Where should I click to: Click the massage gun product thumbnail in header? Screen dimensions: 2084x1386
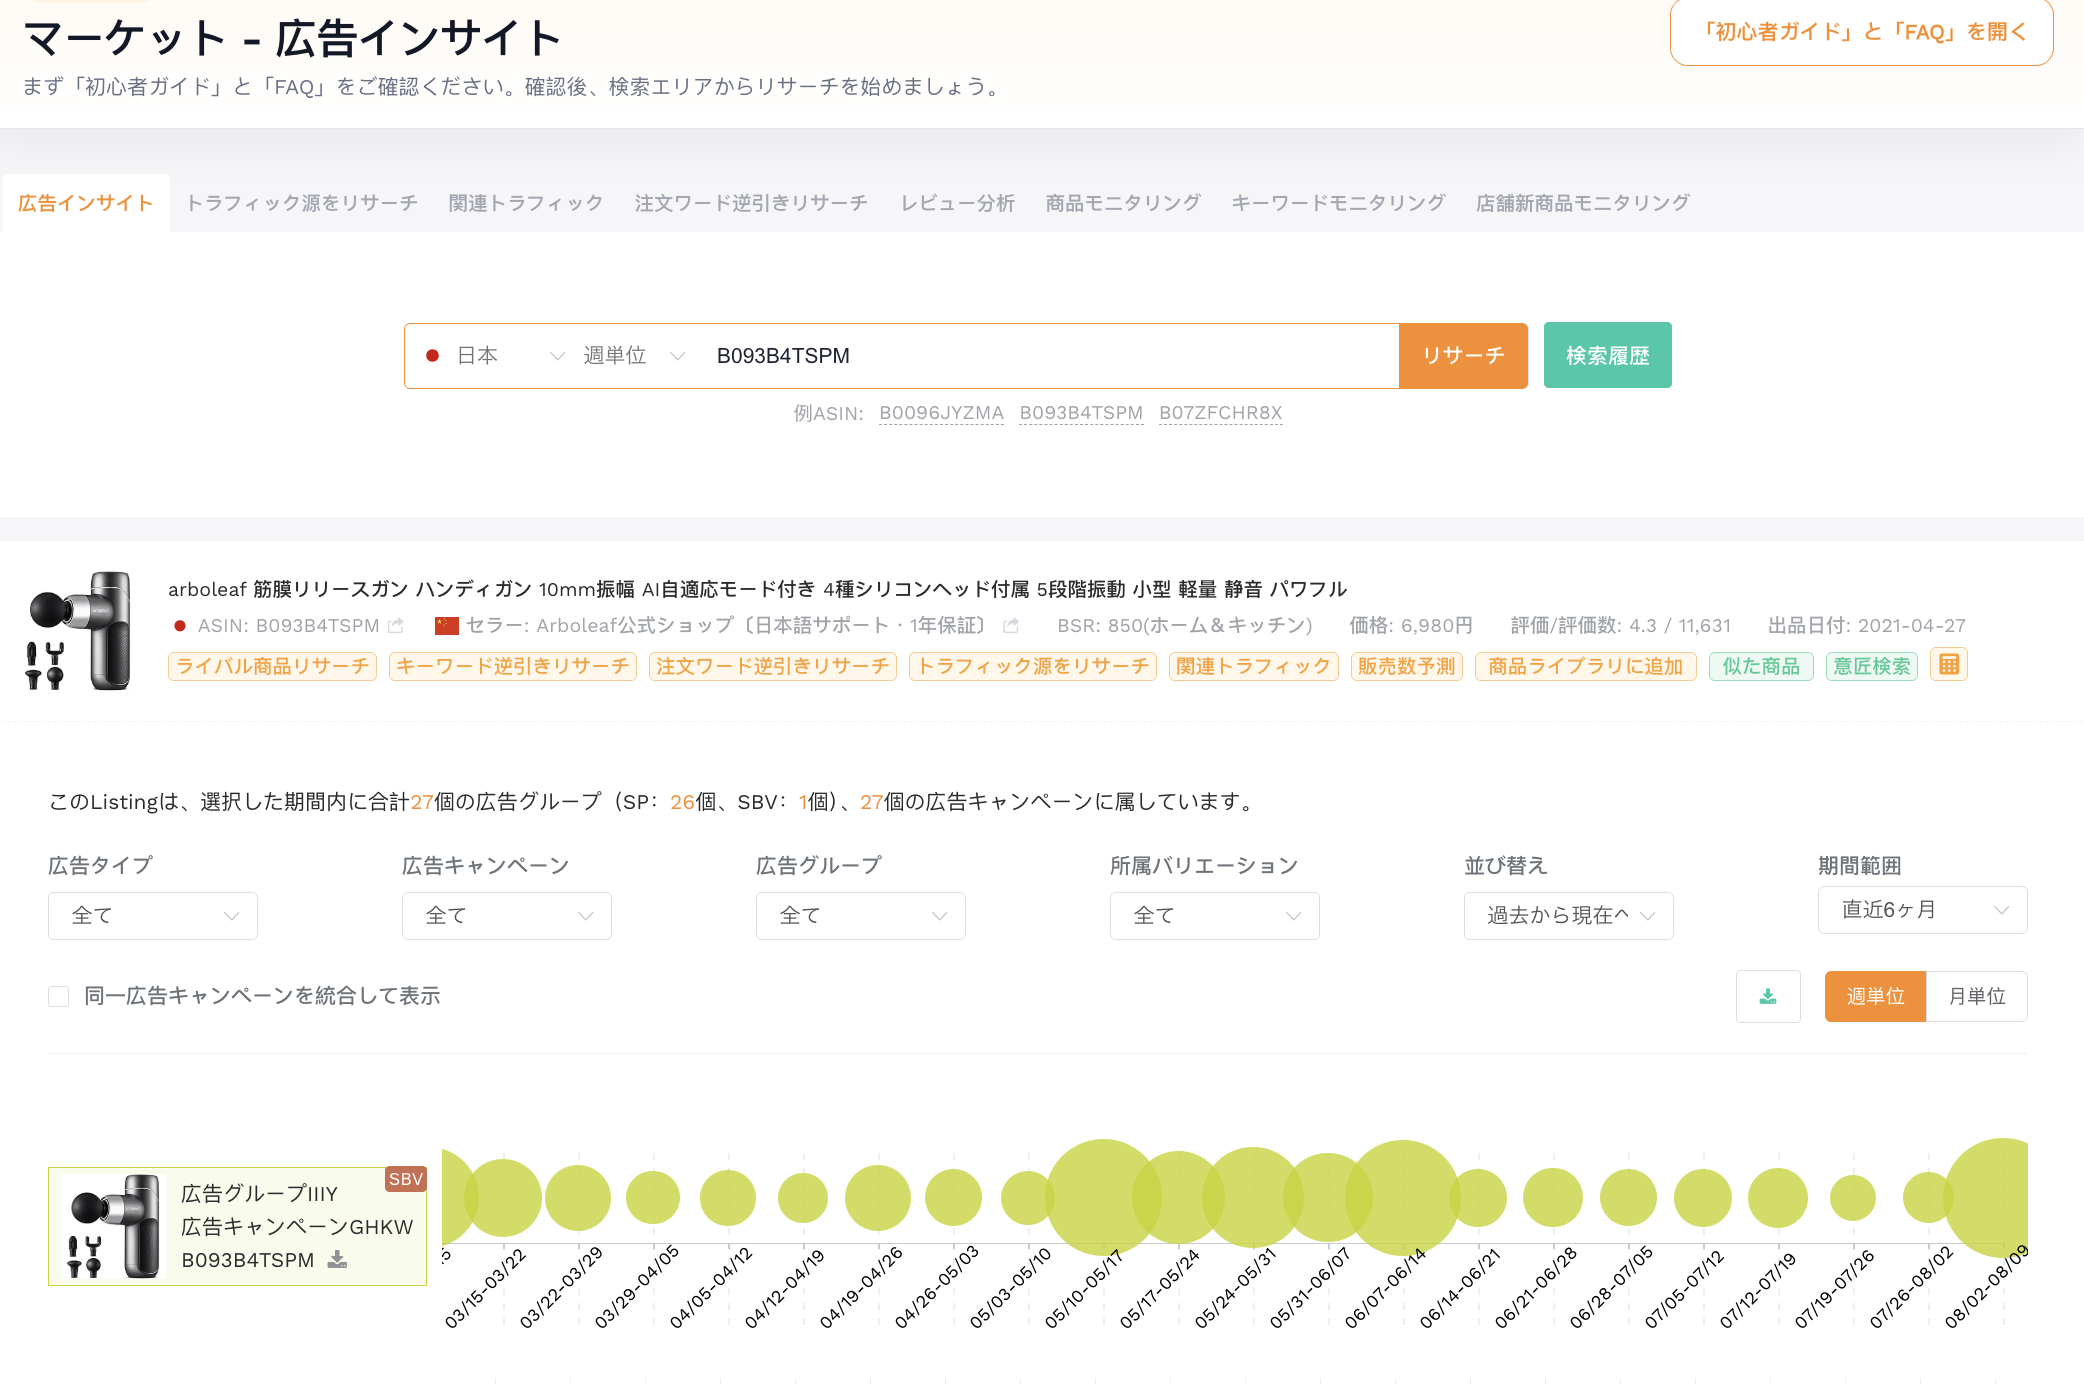(x=80, y=631)
